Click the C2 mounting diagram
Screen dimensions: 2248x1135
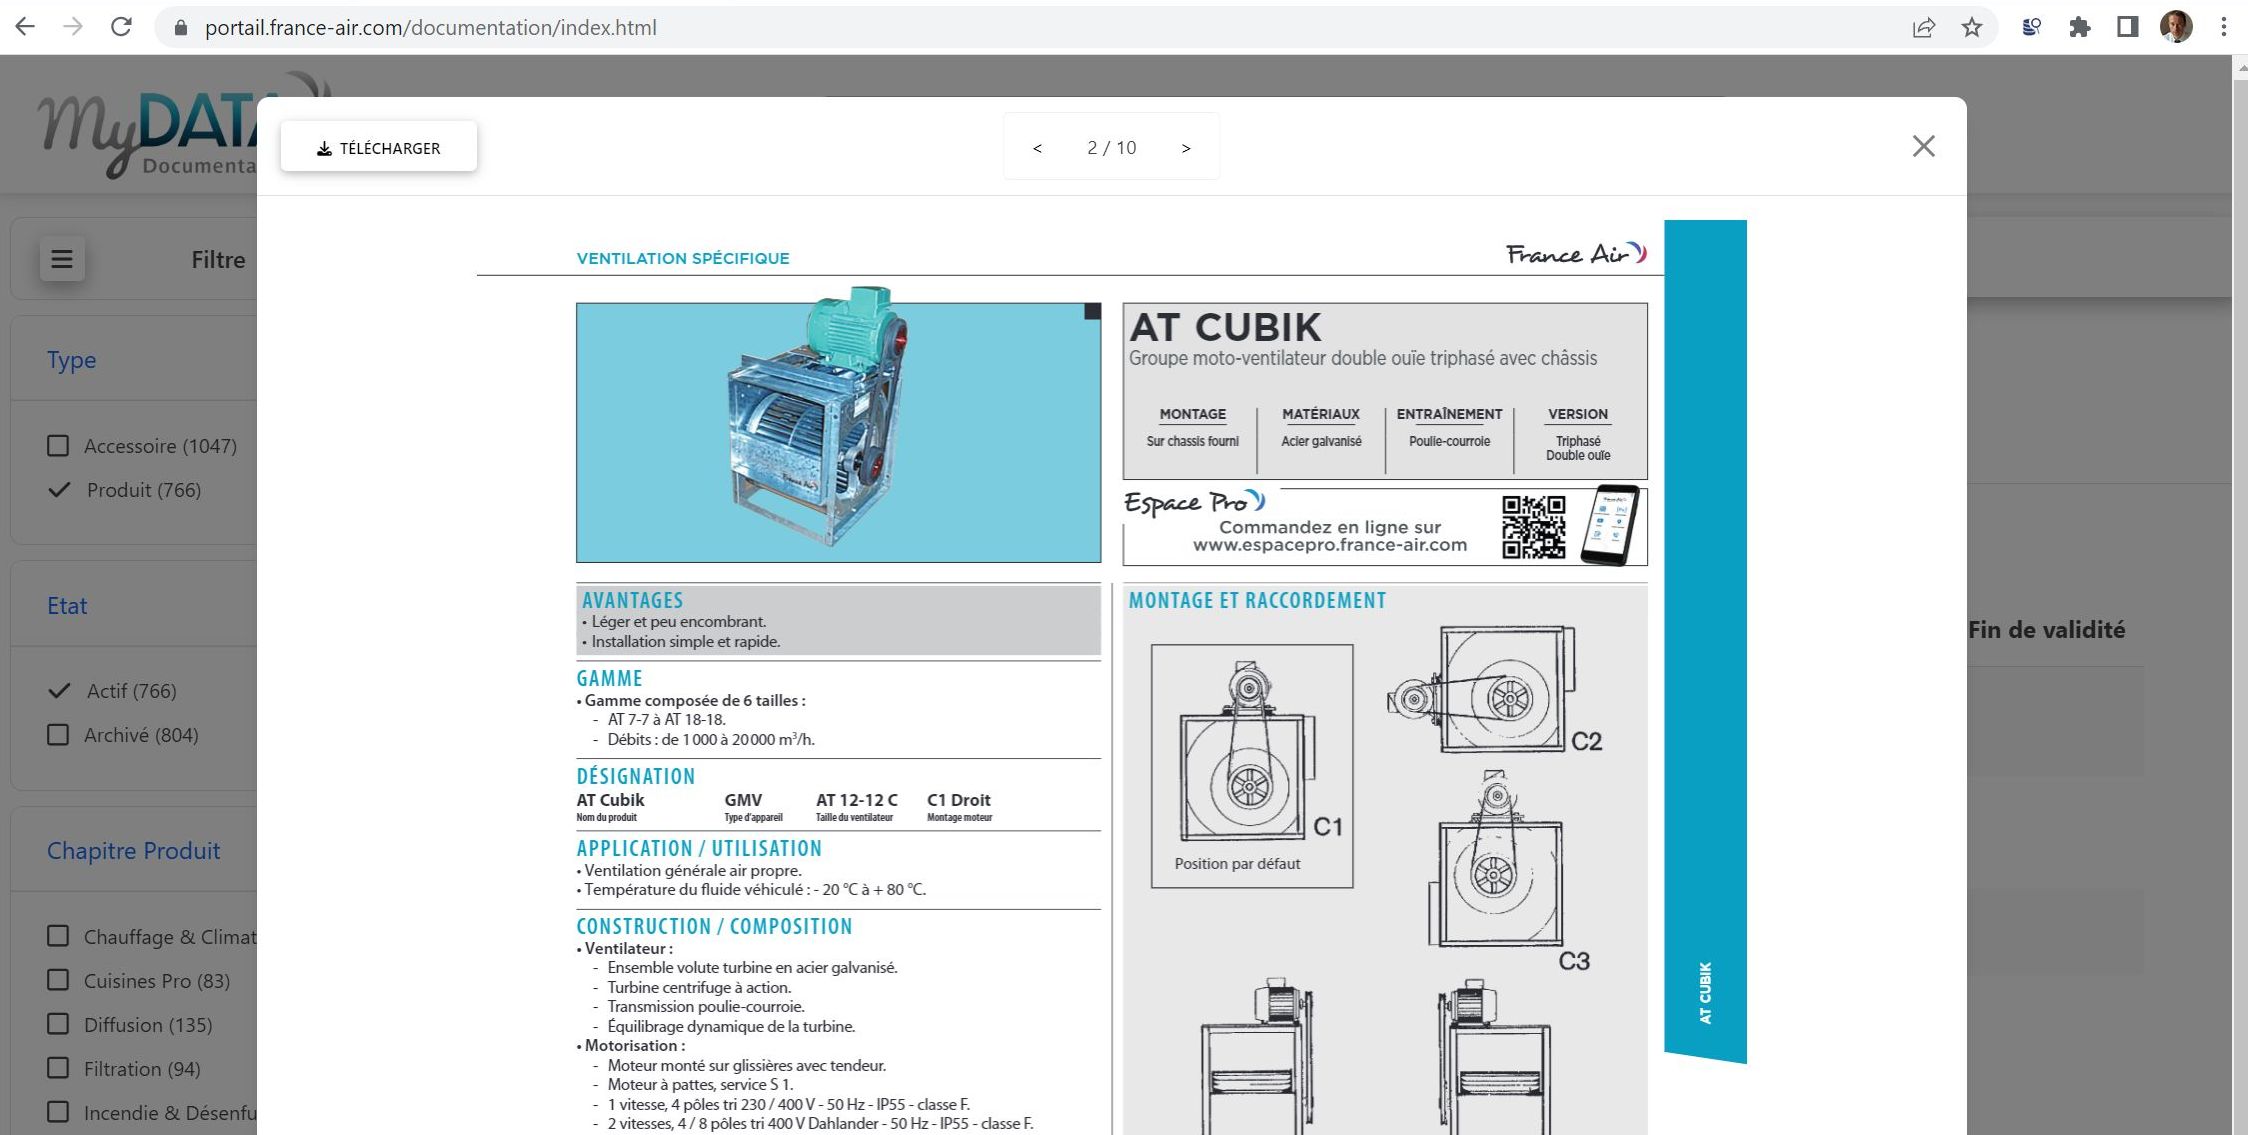pyautogui.click(x=1494, y=690)
